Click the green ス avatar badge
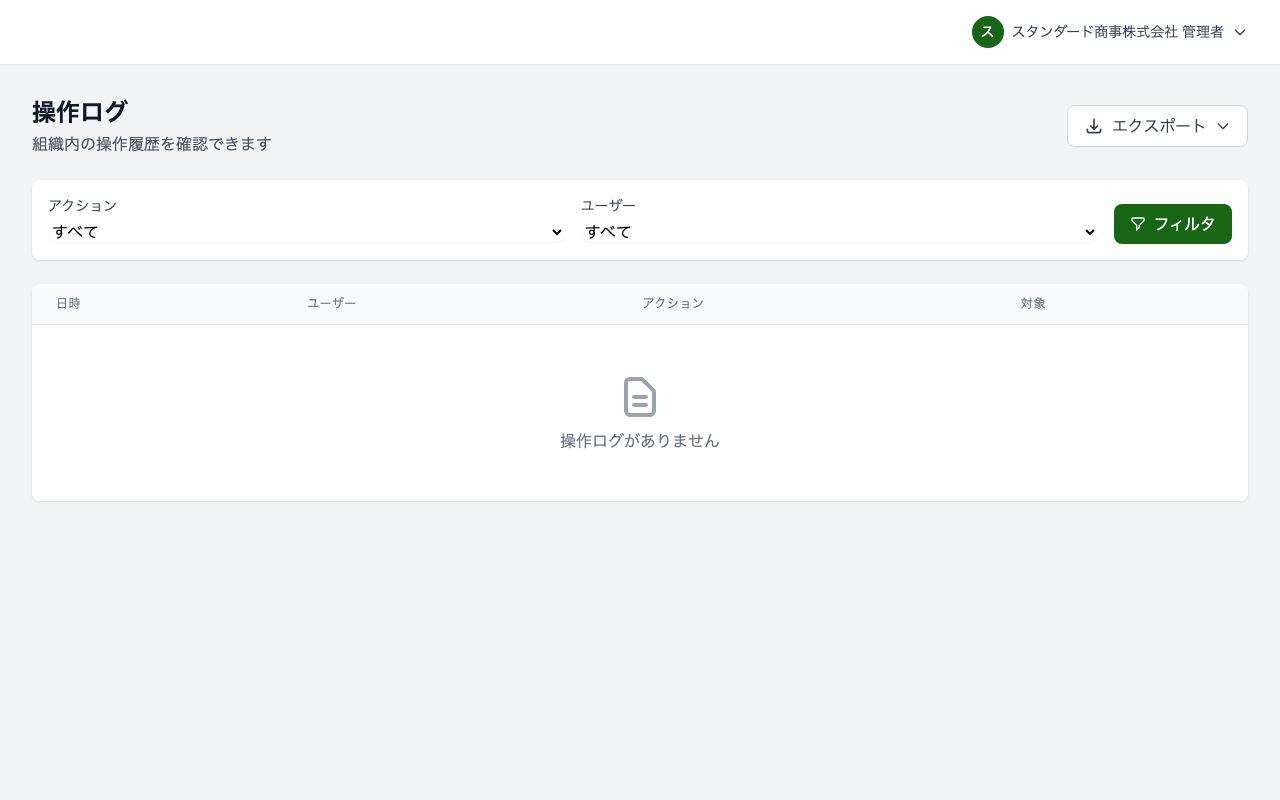This screenshot has height=800, width=1280. pos(988,32)
